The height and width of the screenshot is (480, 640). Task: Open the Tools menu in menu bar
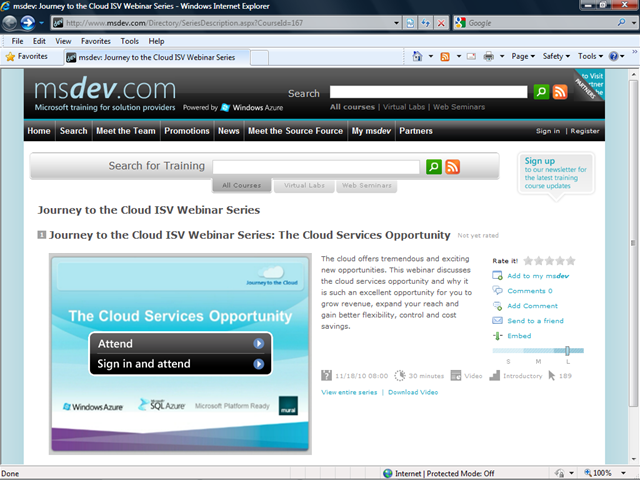tap(129, 41)
